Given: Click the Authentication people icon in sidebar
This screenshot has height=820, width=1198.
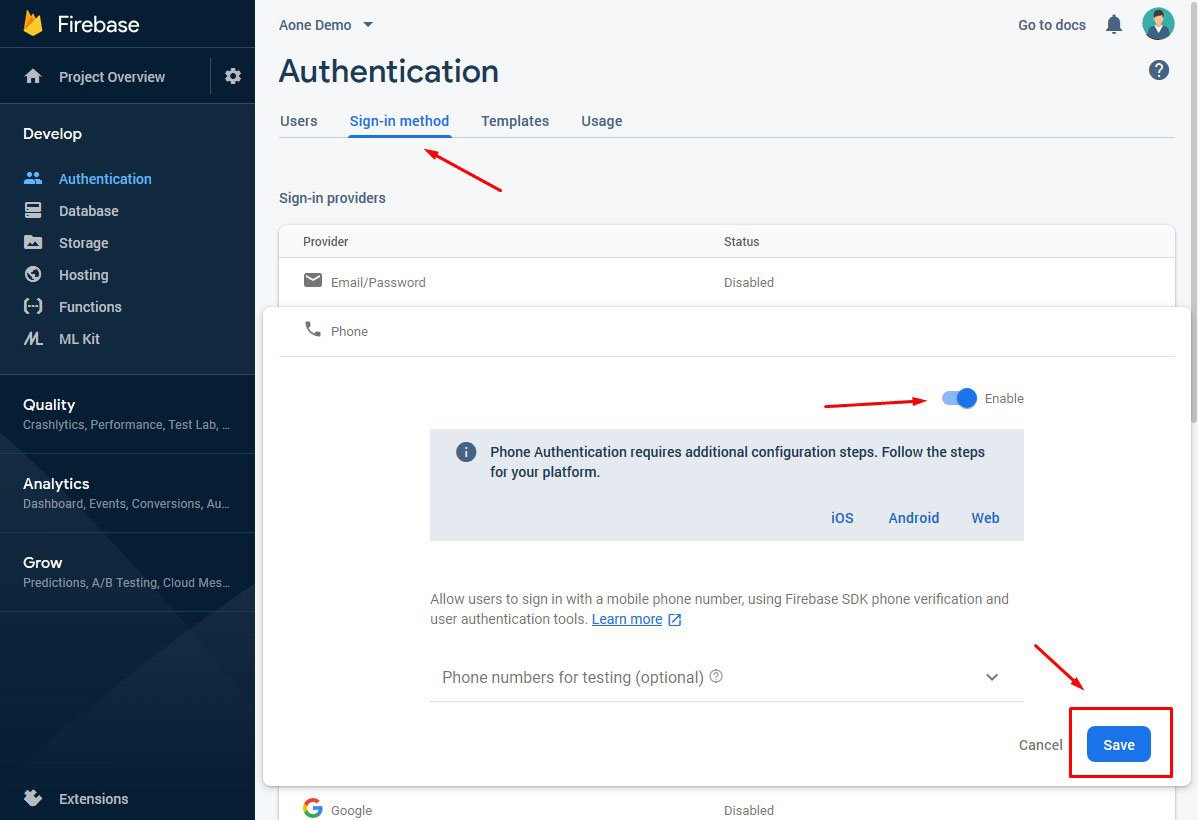Looking at the screenshot, I should (33, 178).
